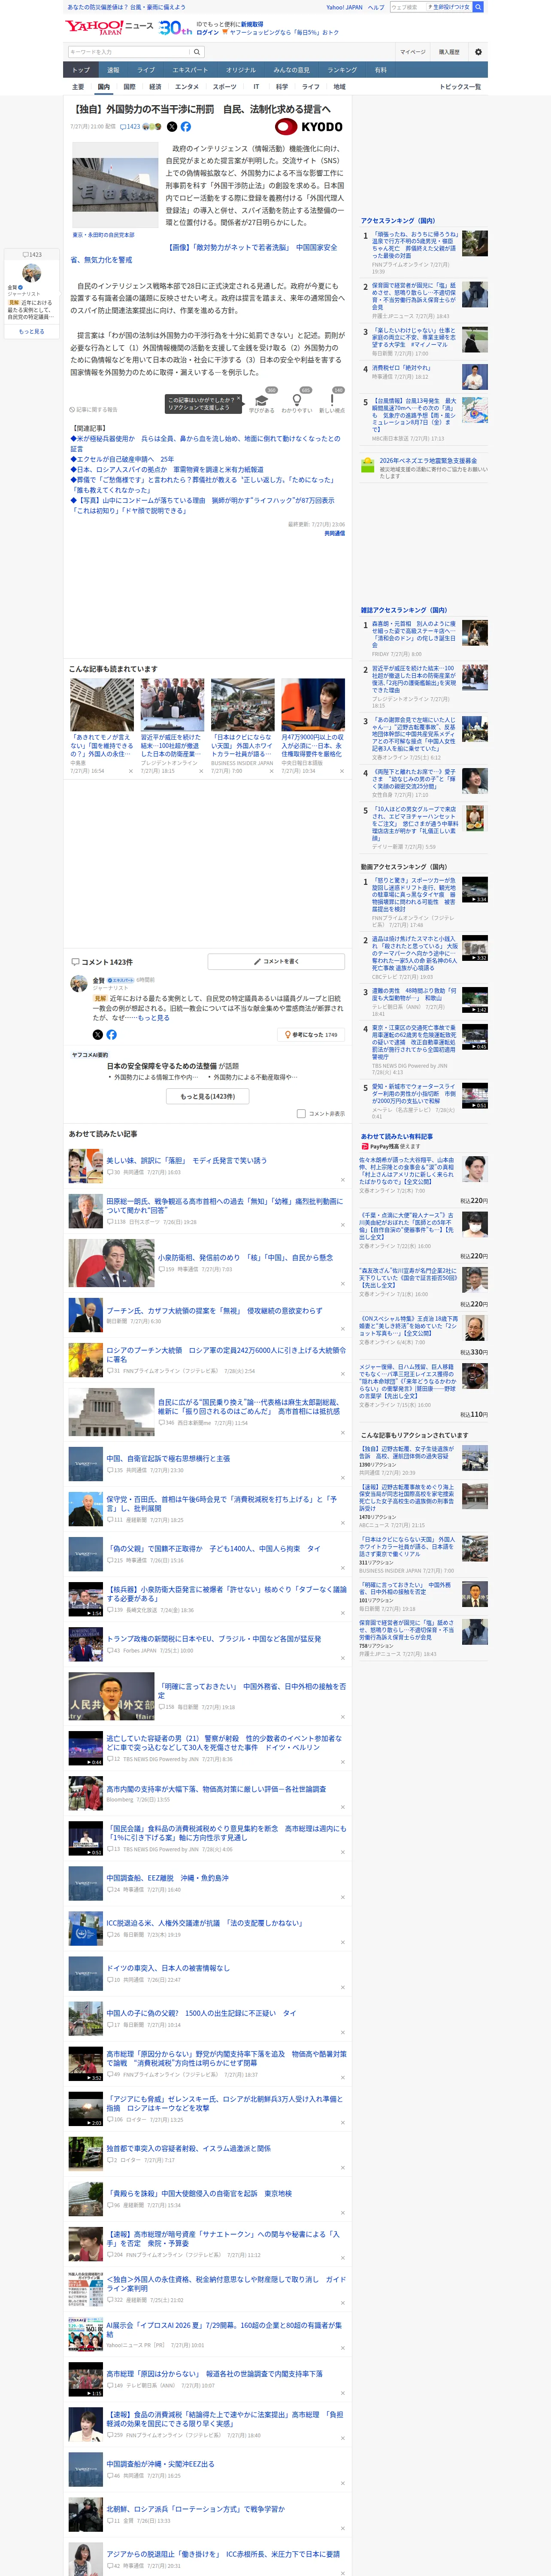Open article 中国調査船、EEZ離脱 沖縄・魚釣島沖

[167, 1877]
